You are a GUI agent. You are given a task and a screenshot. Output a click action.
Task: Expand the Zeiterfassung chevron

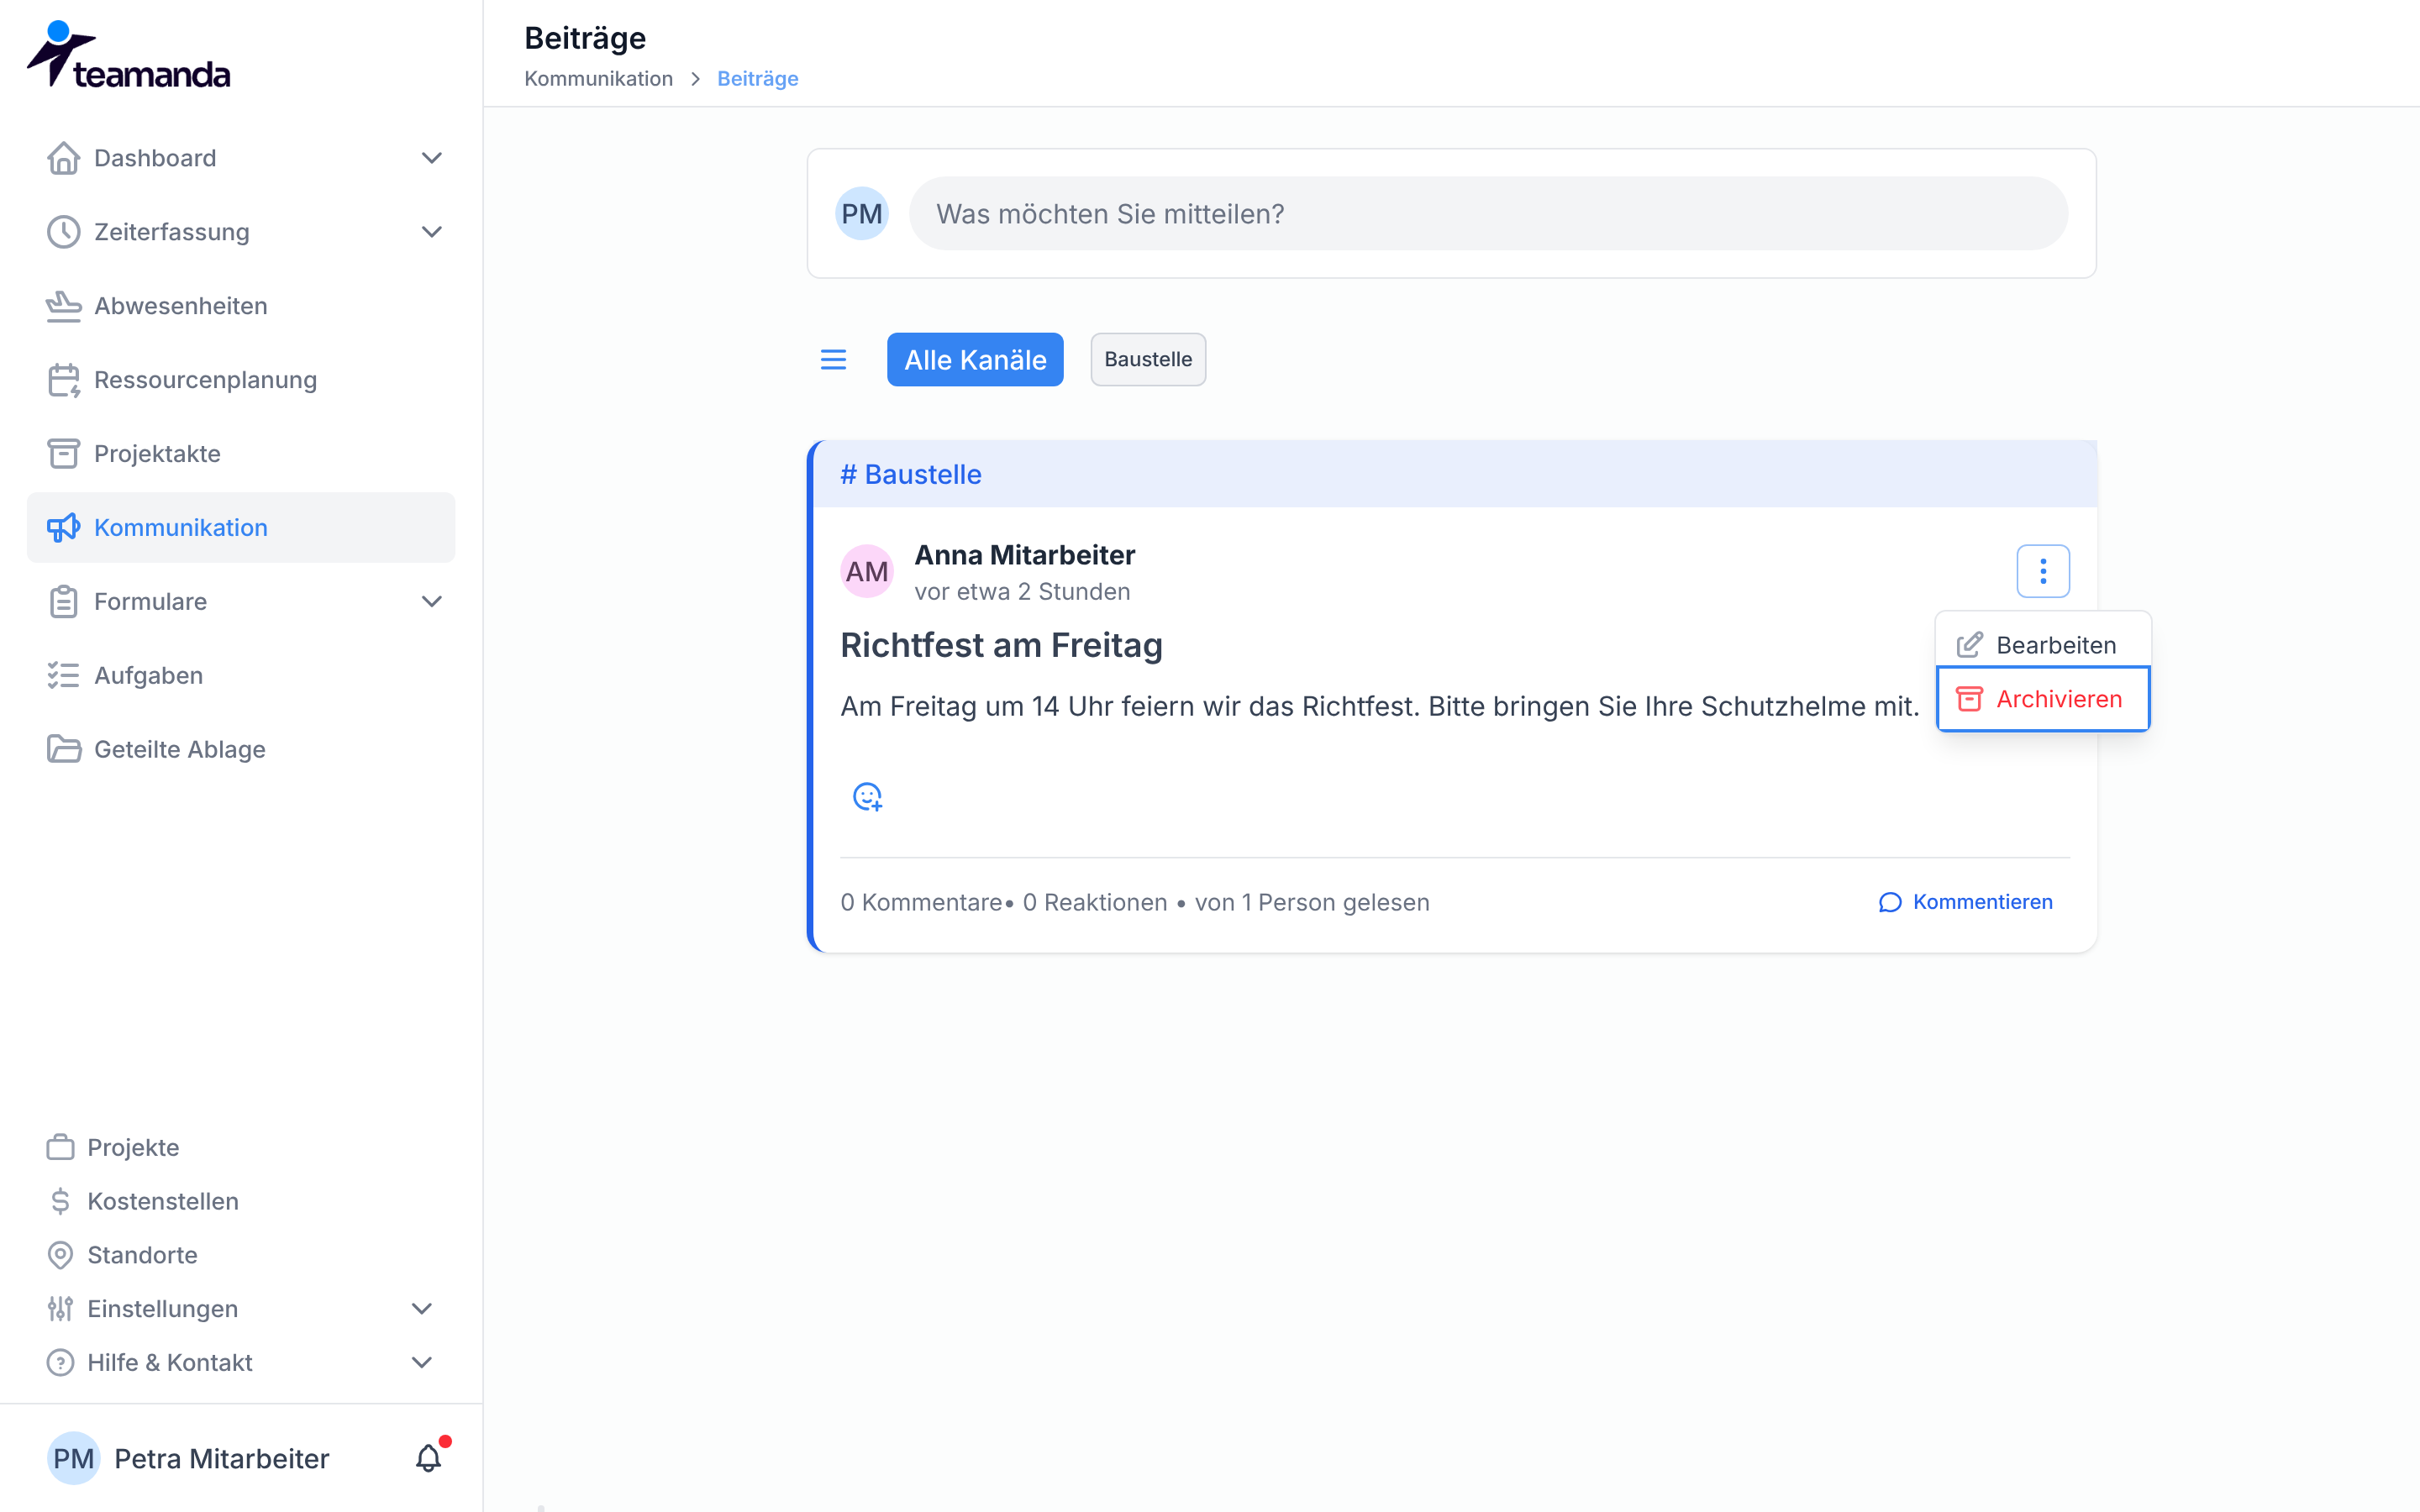[x=432, y=232]
